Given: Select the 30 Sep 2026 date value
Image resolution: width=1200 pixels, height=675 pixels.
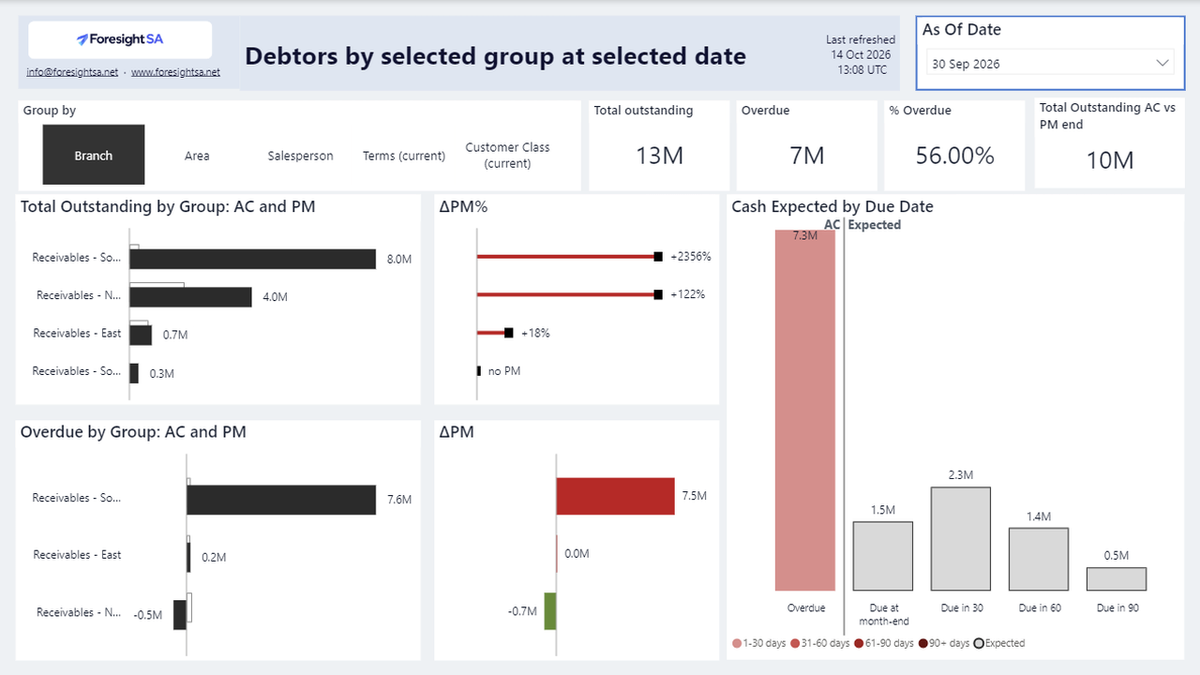Looking at the screenshot, I should point(966,64).
